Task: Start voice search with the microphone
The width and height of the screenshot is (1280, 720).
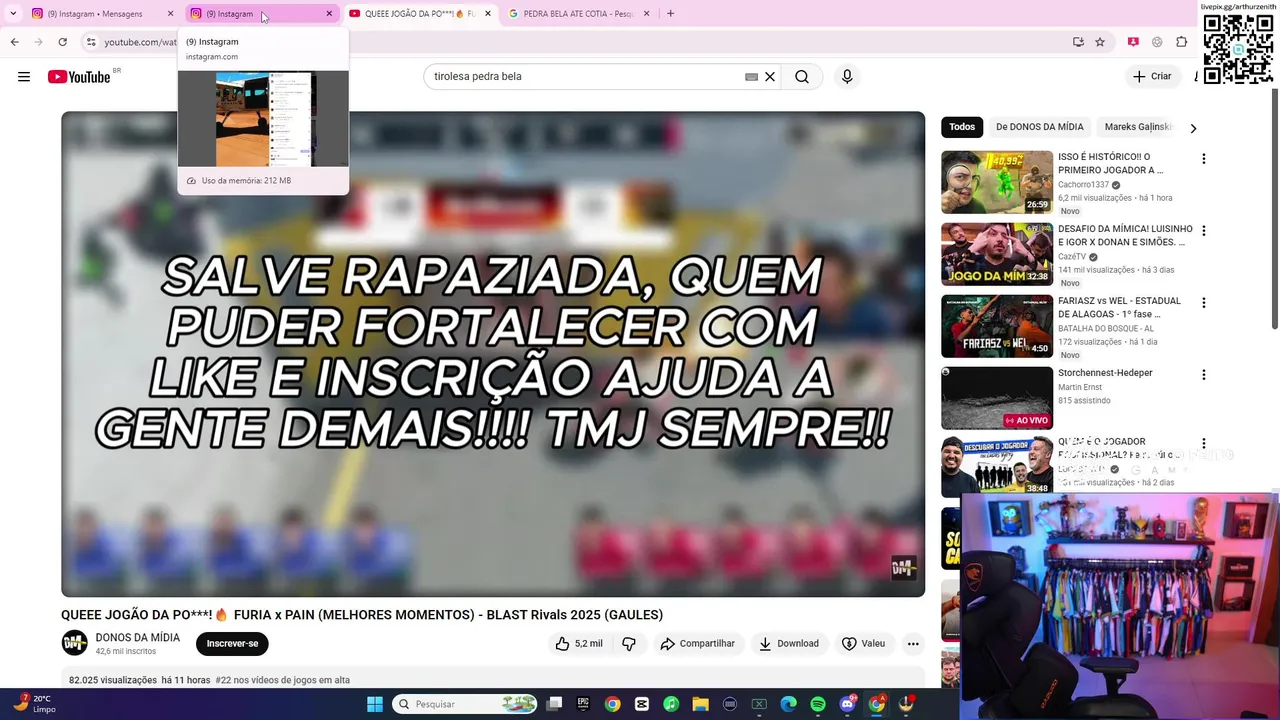Action: click(x=847, y=77)
